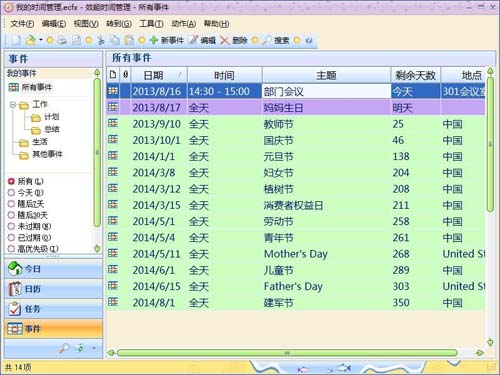The width and height of the screenshot is (500, 375).
Task: Open the 转到(G) menu
Action: 119,24
